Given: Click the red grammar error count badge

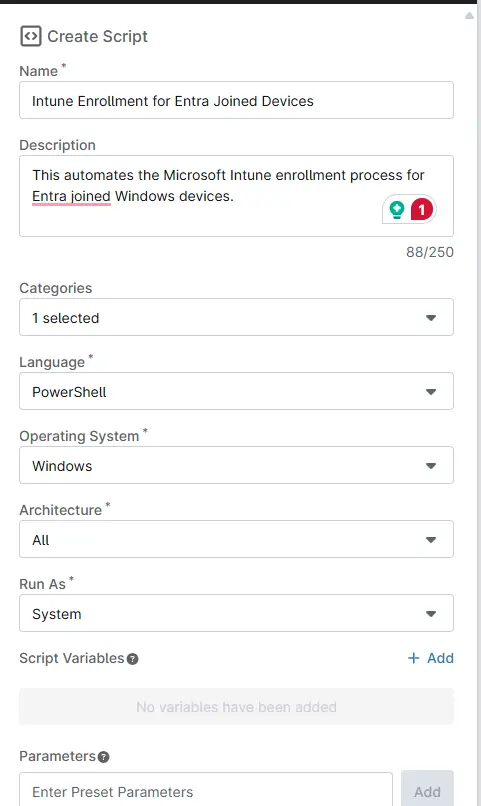Looking at the screenshot, I should (x=421, y=210).
